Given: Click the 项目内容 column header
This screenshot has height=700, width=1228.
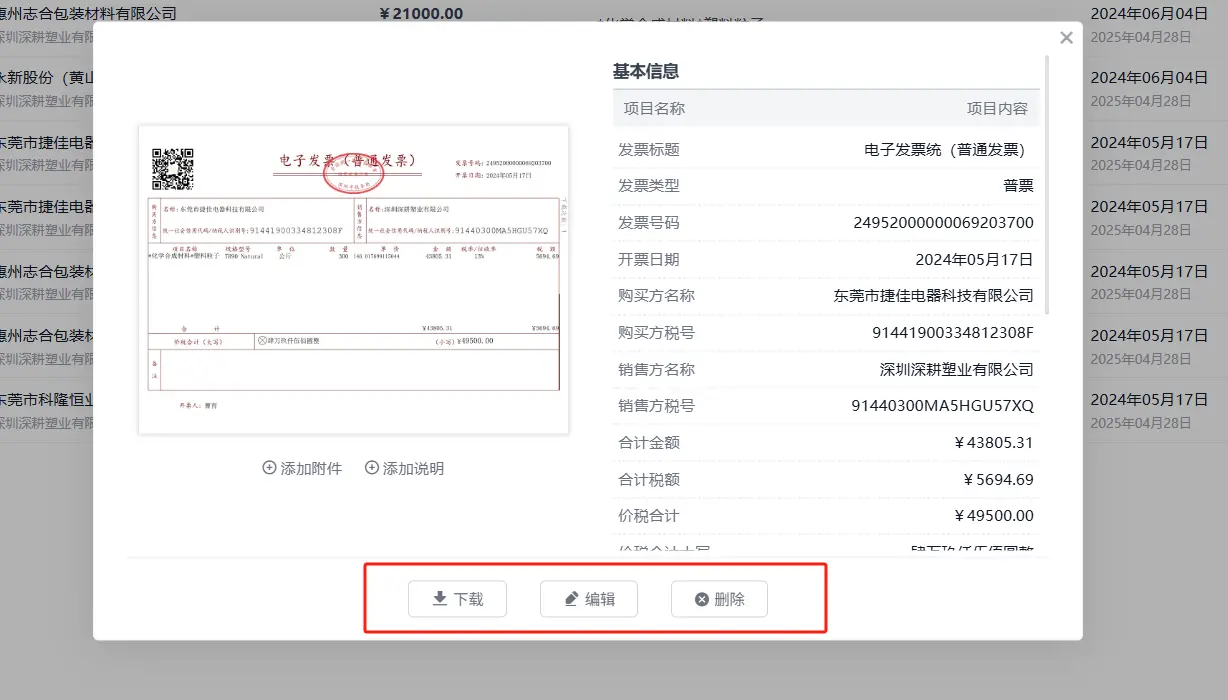Looking at the screenshot, I should point(997,108).
